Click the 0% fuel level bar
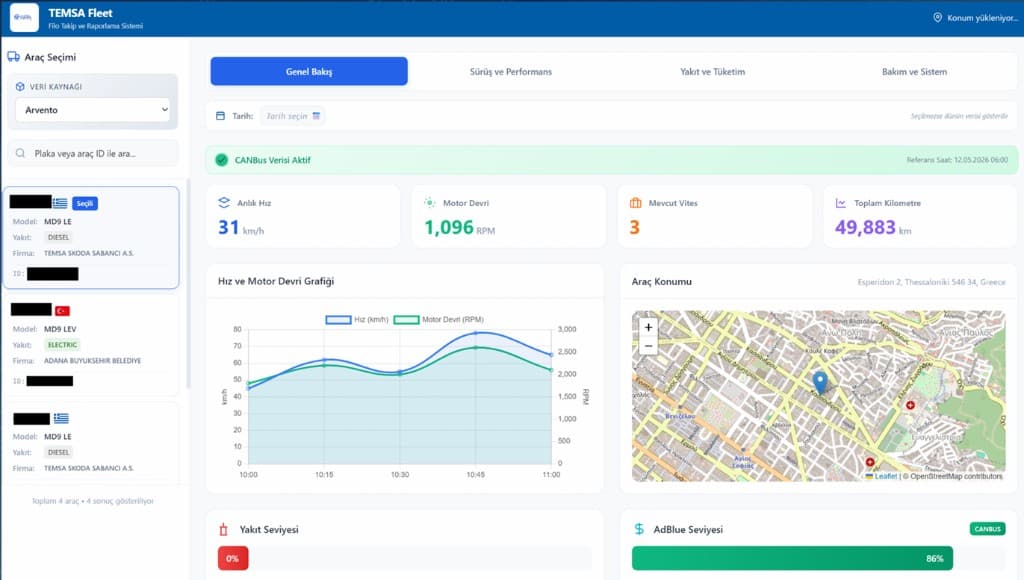The width and height of the screenshot is (1024, 580). coord(233,558)
